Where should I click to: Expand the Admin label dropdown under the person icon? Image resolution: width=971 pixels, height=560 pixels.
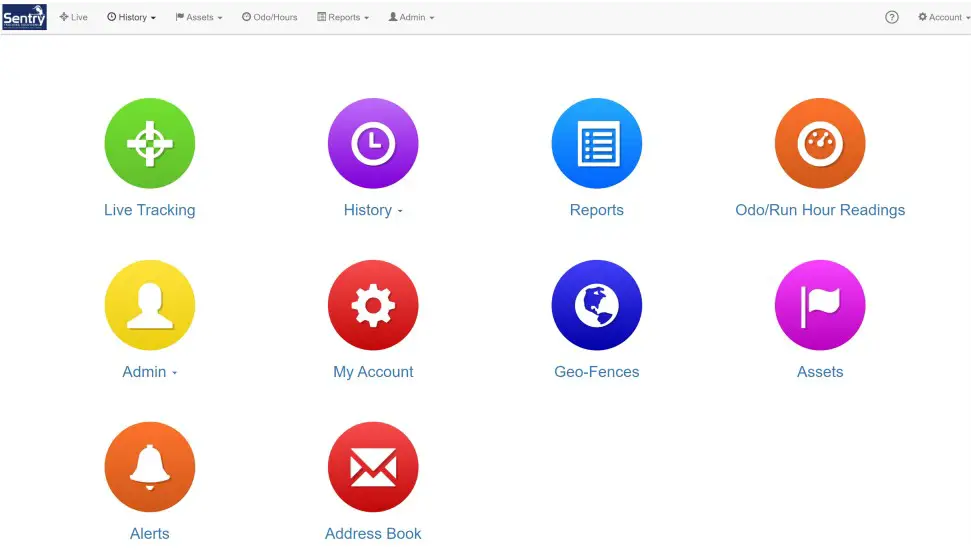[150, 372]
